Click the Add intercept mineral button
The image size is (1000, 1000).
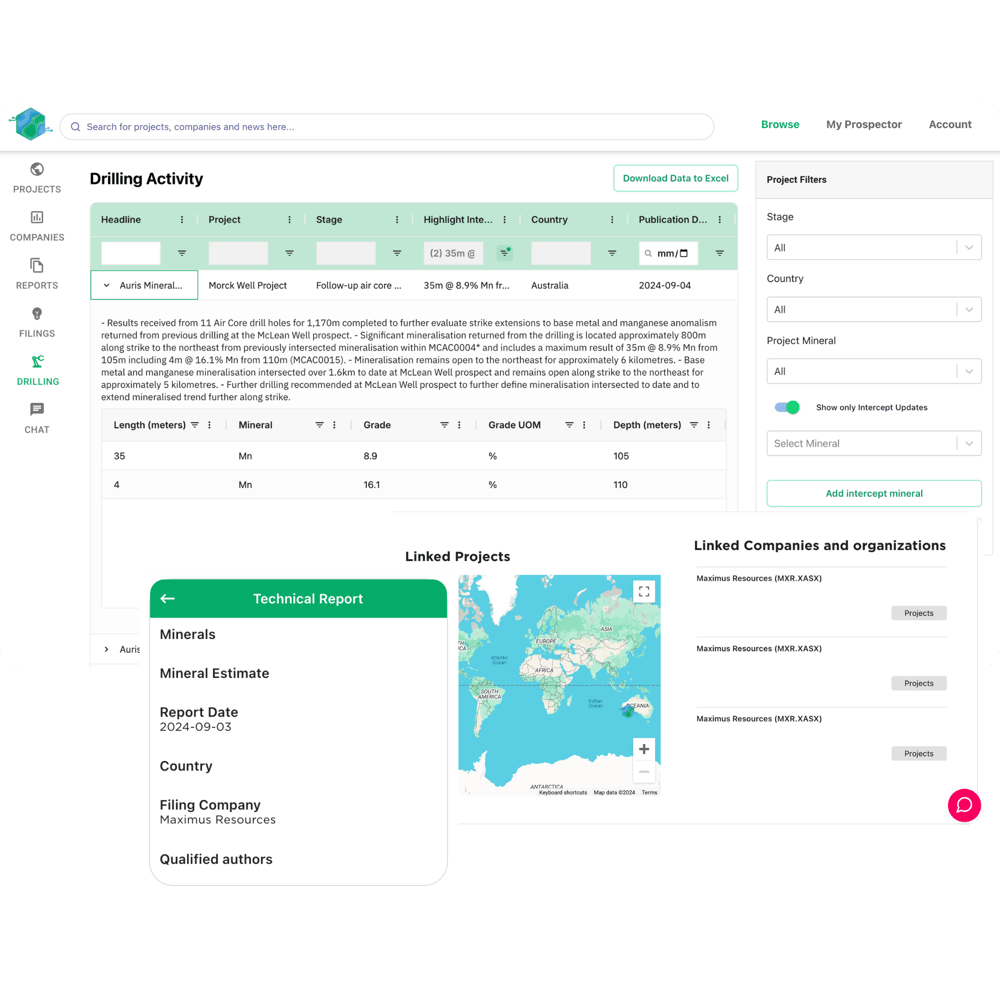tap(873, 493)
